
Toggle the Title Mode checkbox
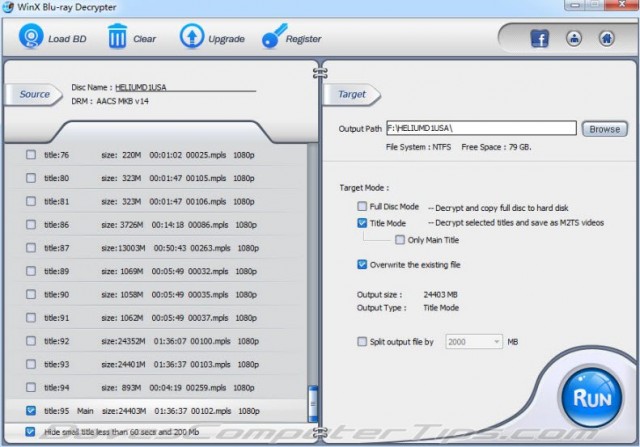[x=362, y=223]
